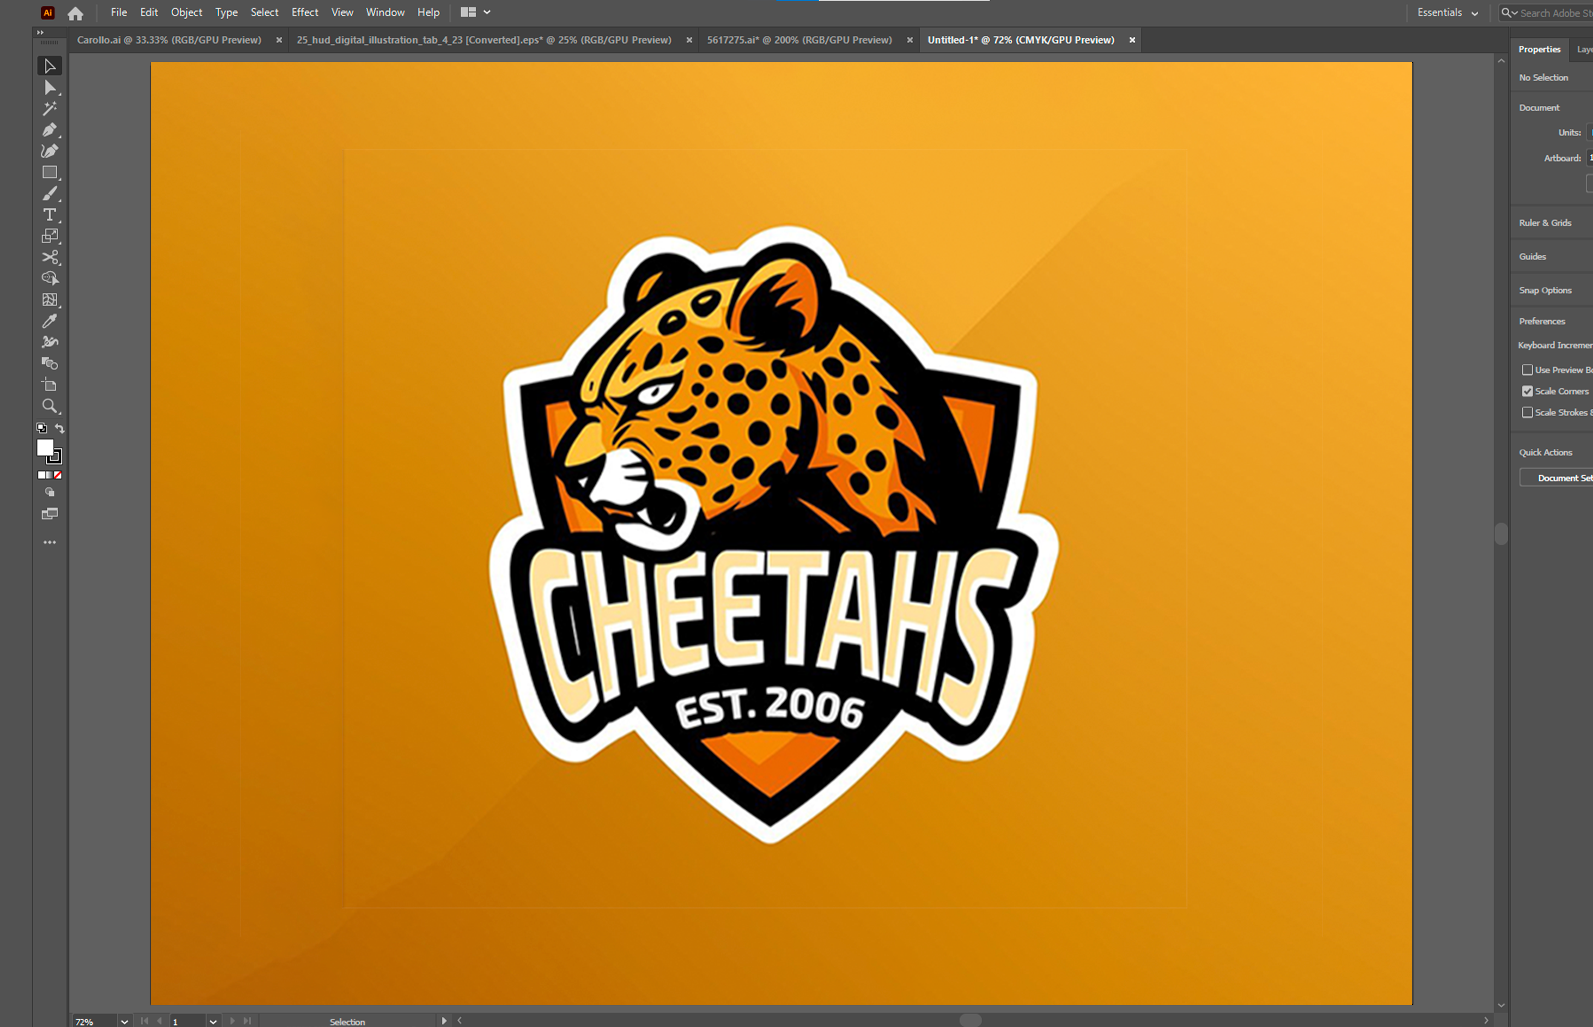Jump to first artboard button
Screen dimensions: 1593x1027
(144, 1021)
